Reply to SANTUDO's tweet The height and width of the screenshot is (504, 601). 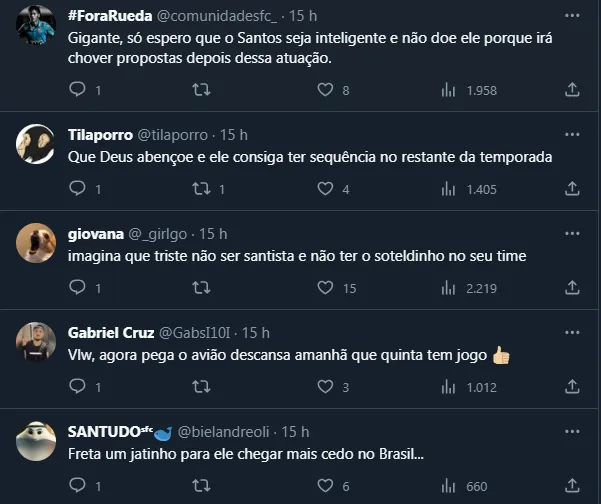click(x=77, y=486)
